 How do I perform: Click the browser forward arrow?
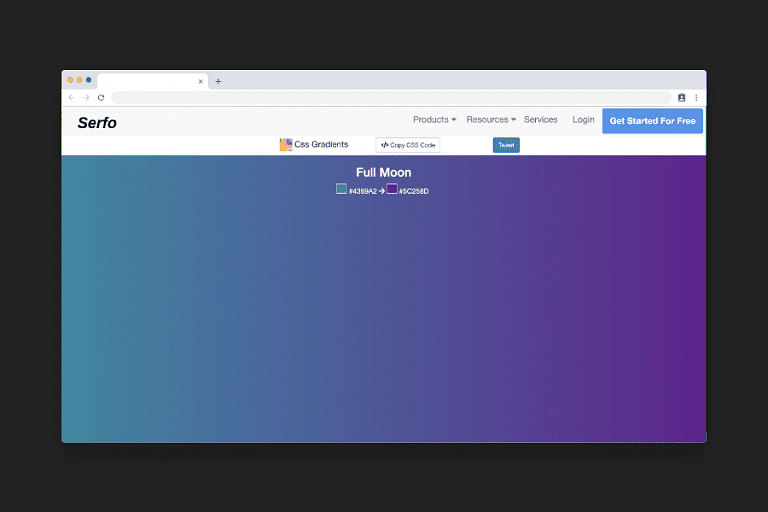[x=86, y=98]
